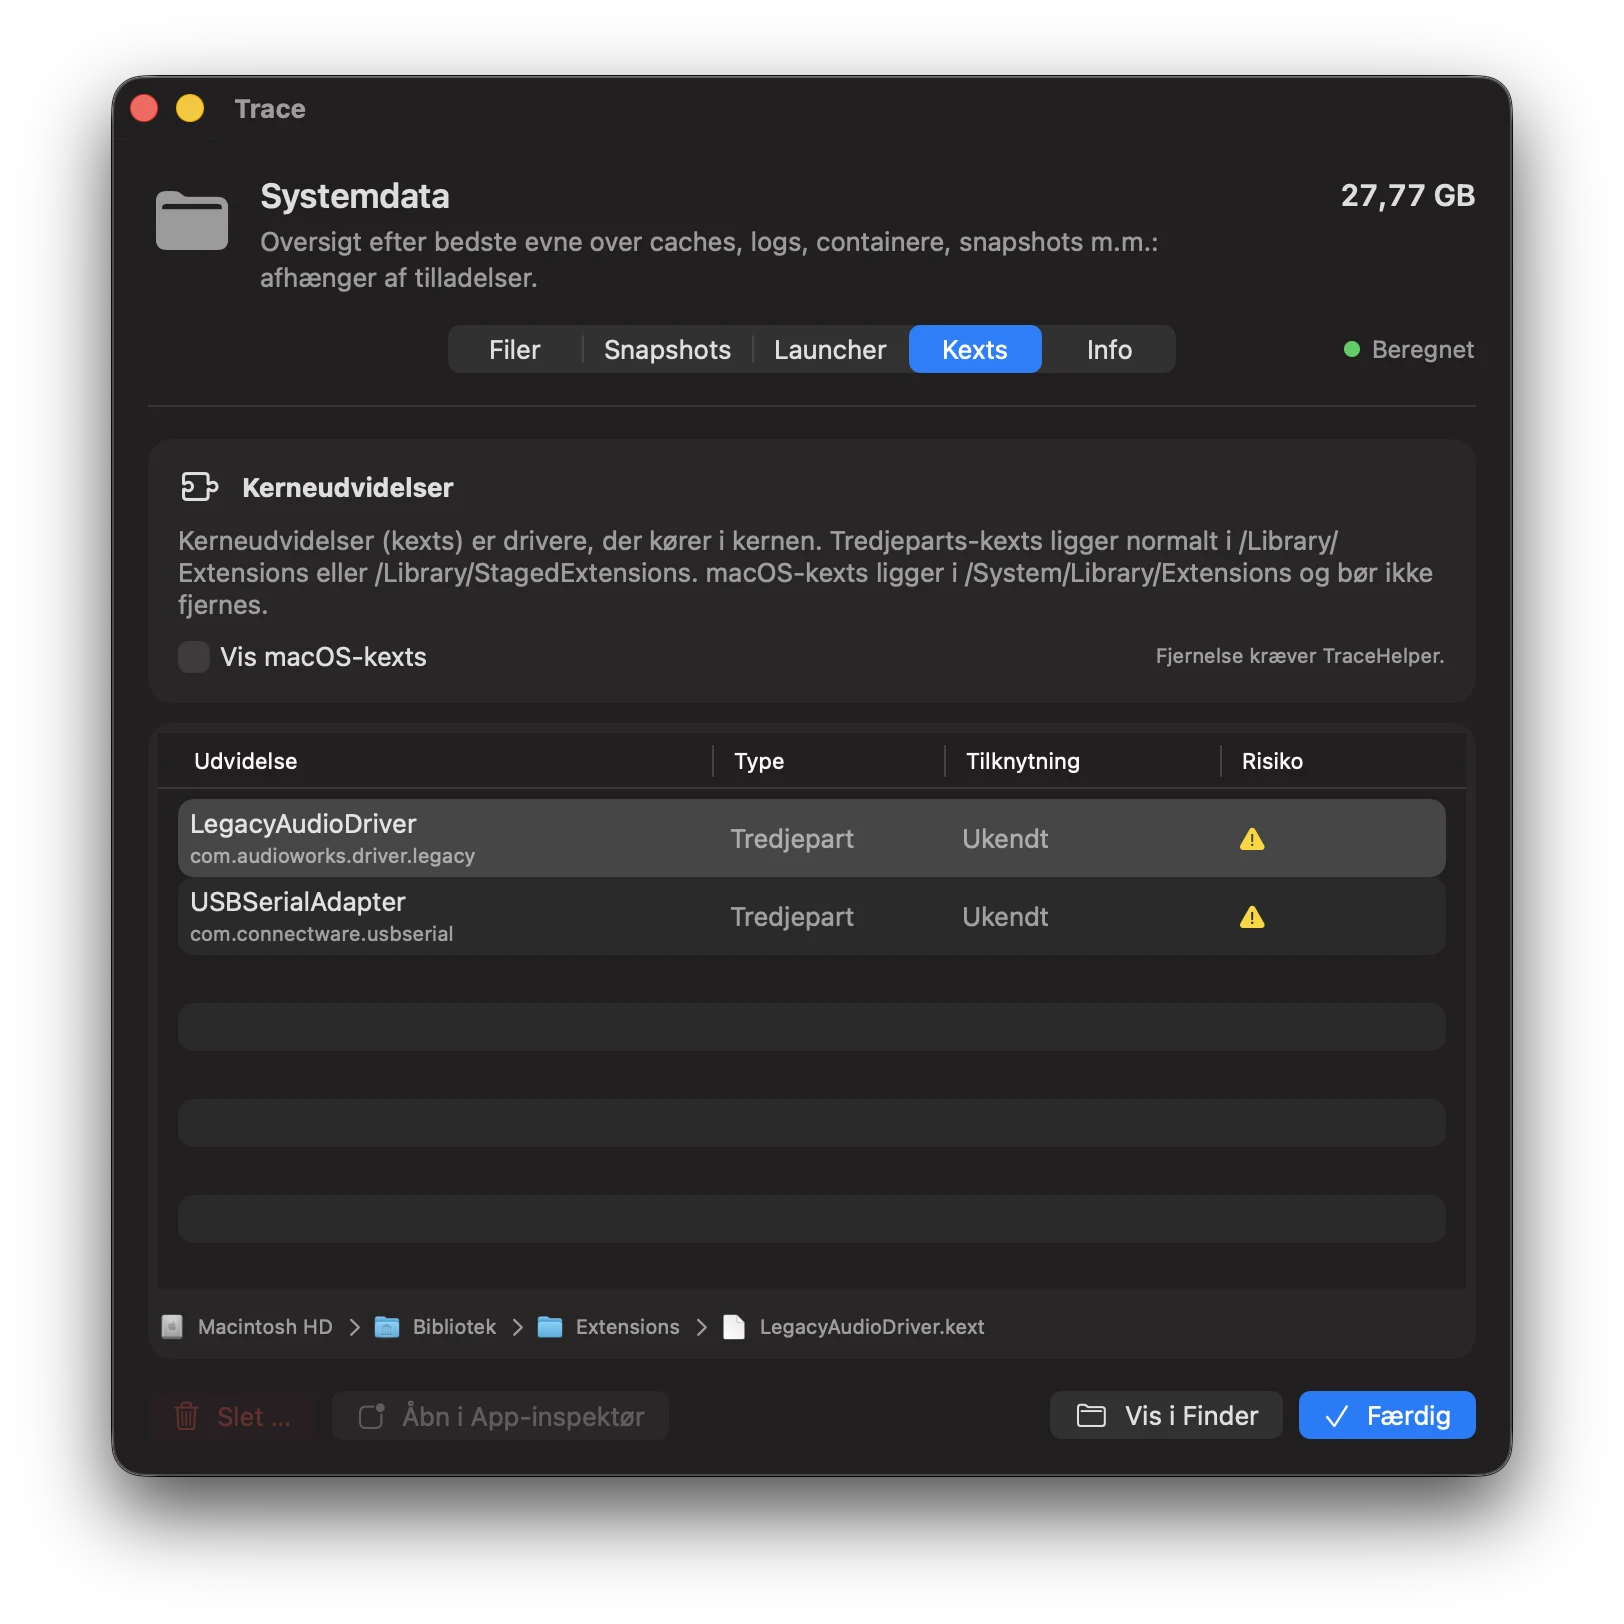Click the Tredjepart cell for LegacyAudioDriver
The image size is (1624, 1624).
pos(792,839)
